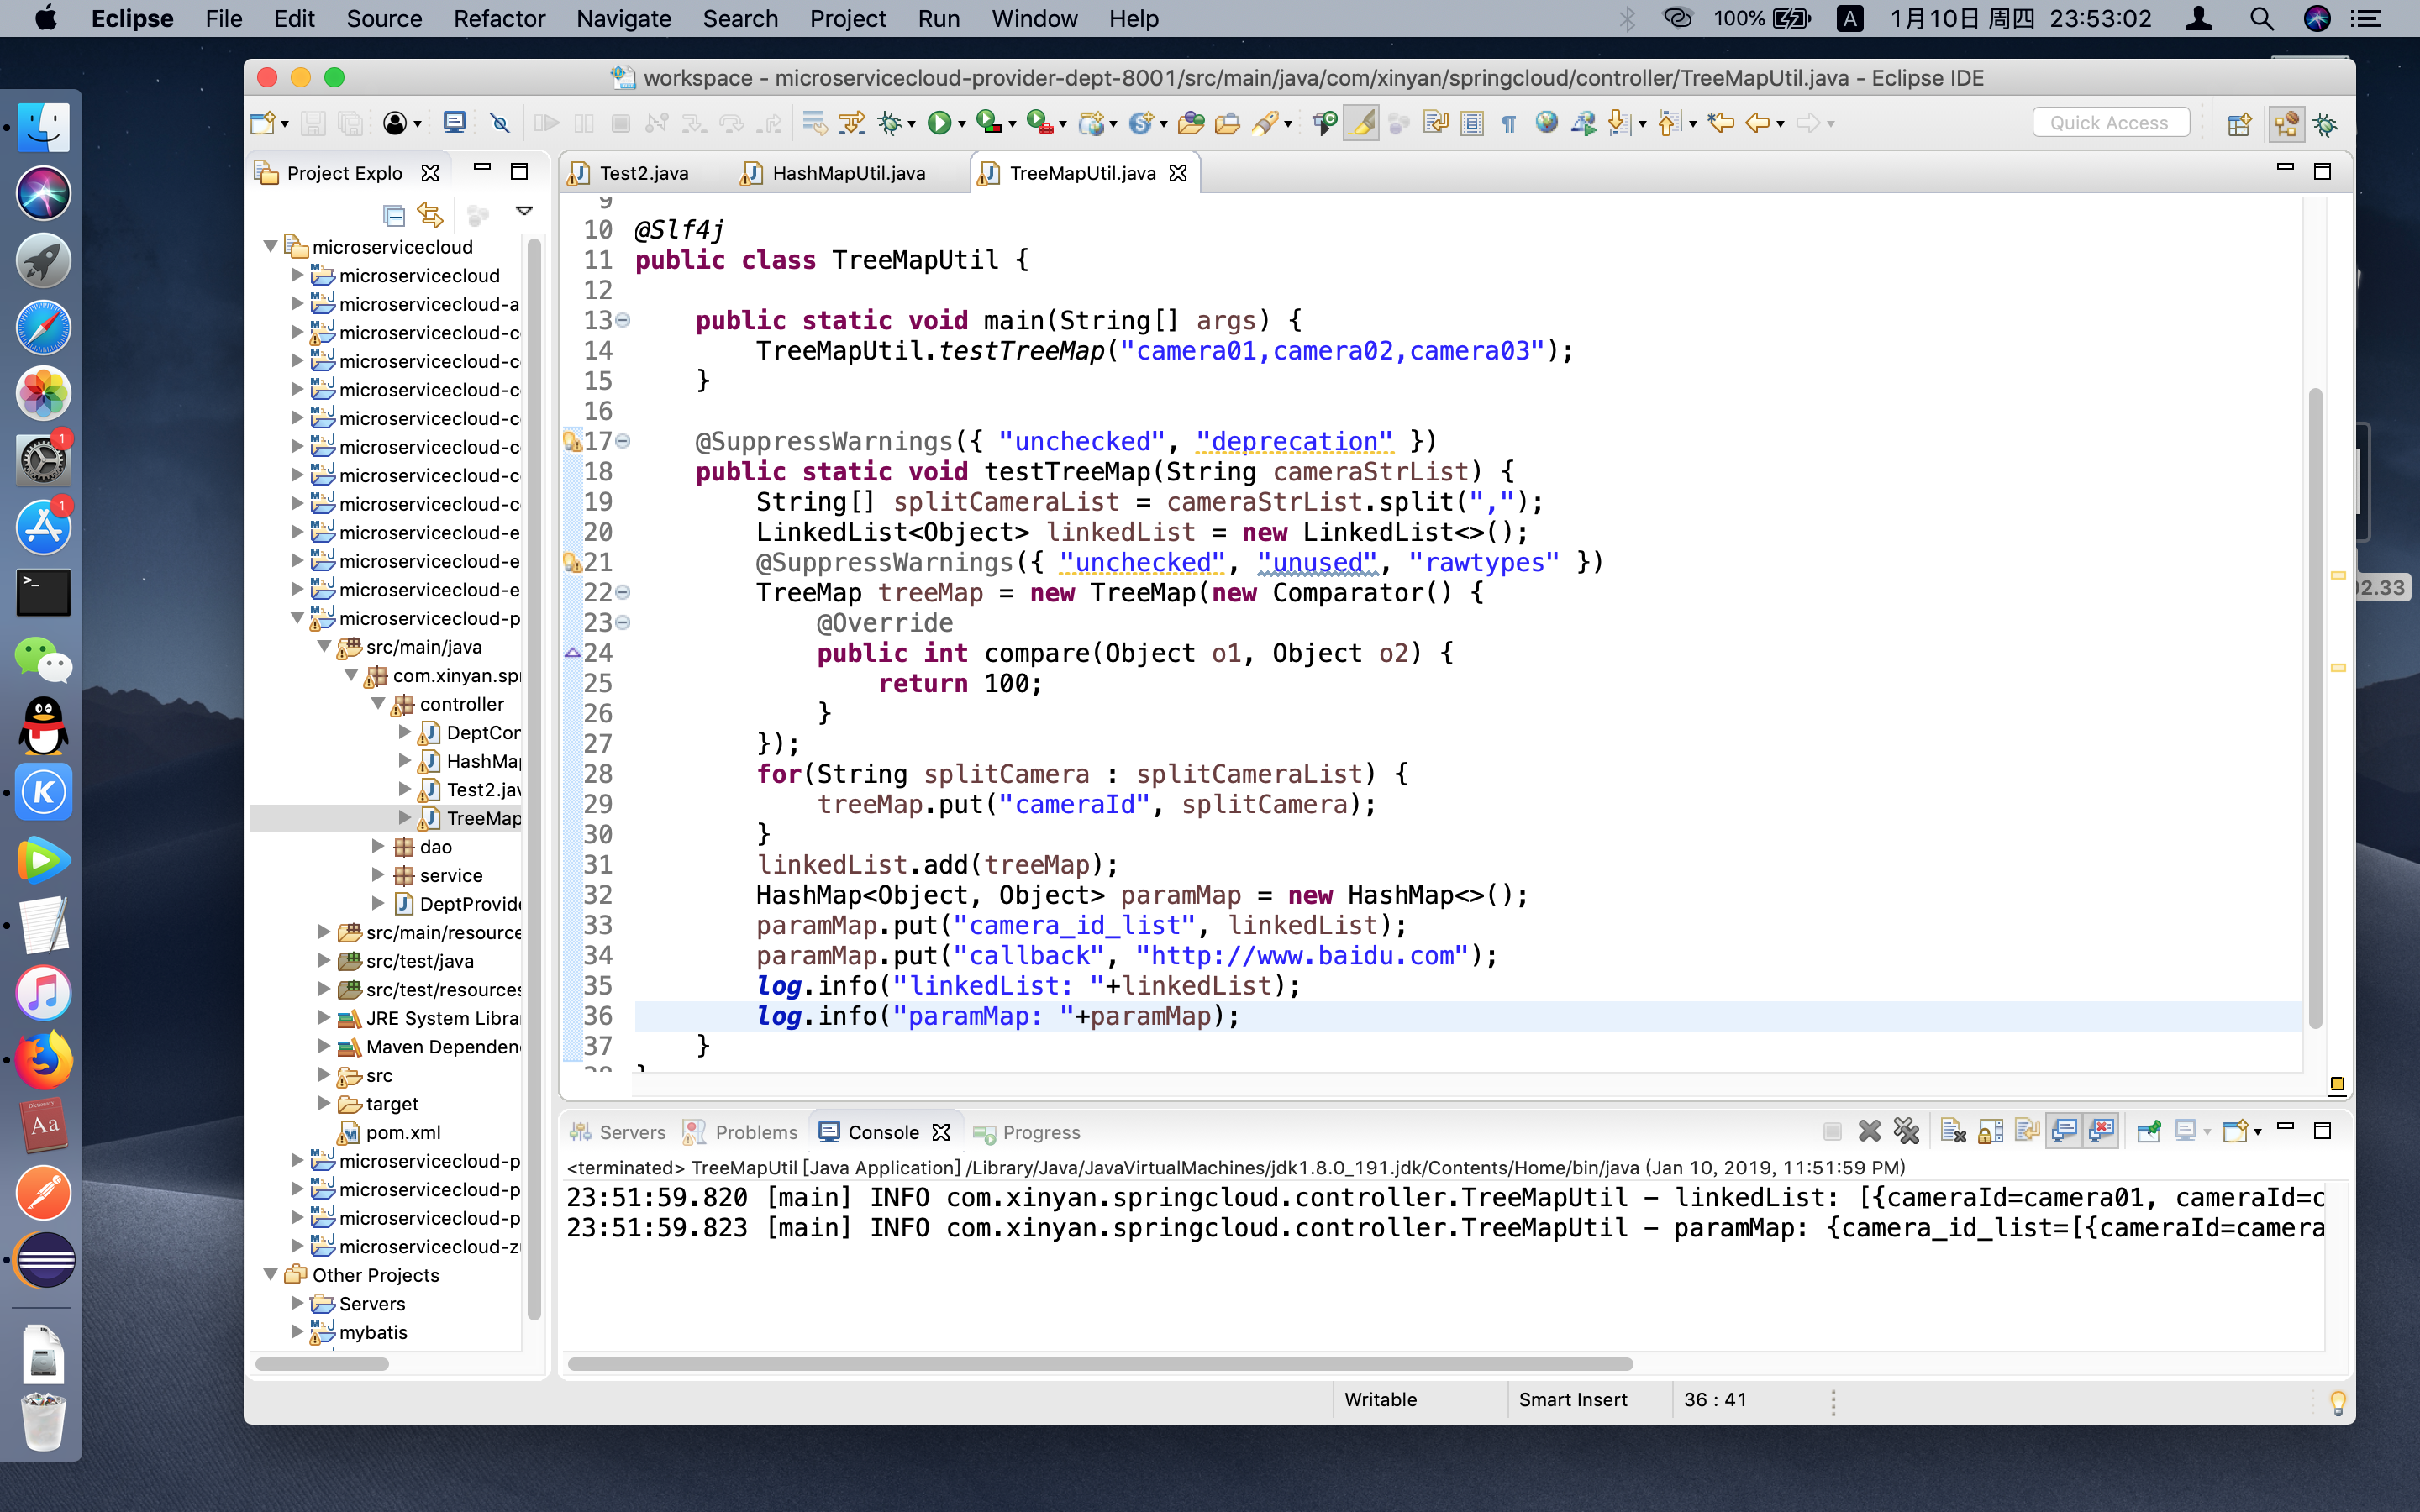
Task: Click Pin Console icon
Action: click(2148, 1131)
